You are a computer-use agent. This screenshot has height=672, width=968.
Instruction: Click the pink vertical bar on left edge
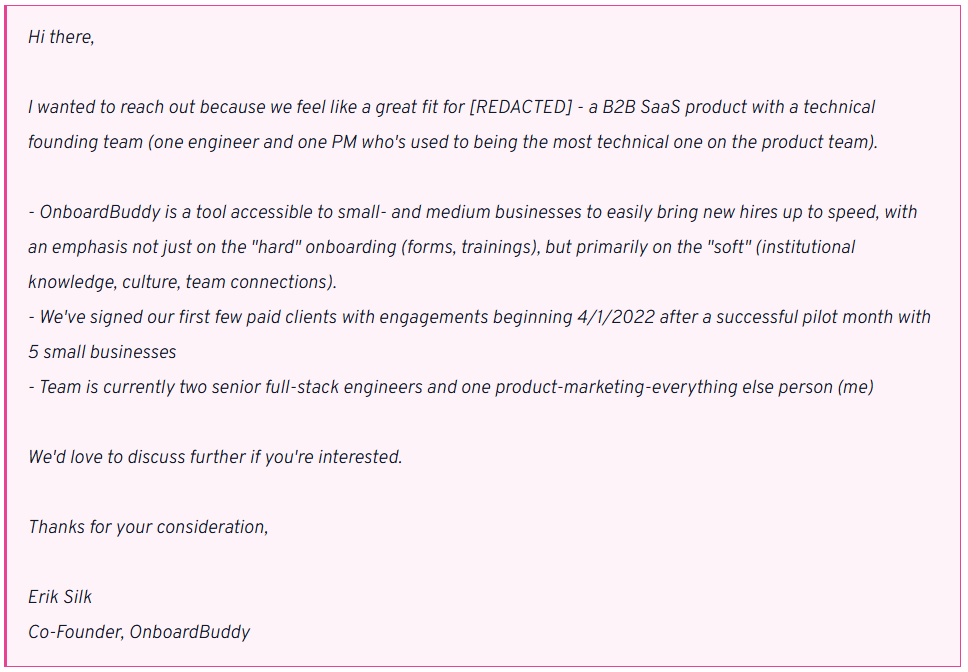(4, 336)
